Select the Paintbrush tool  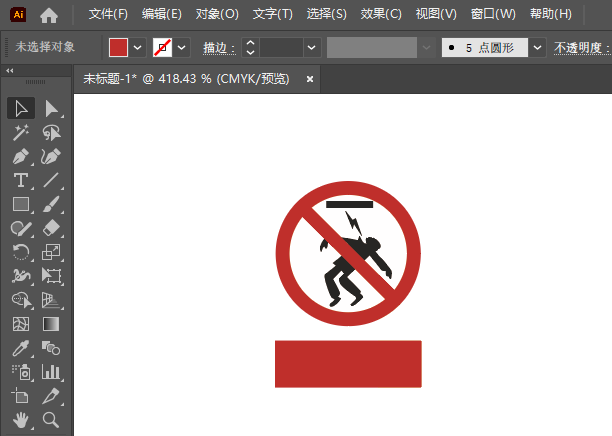click(51, 204)
